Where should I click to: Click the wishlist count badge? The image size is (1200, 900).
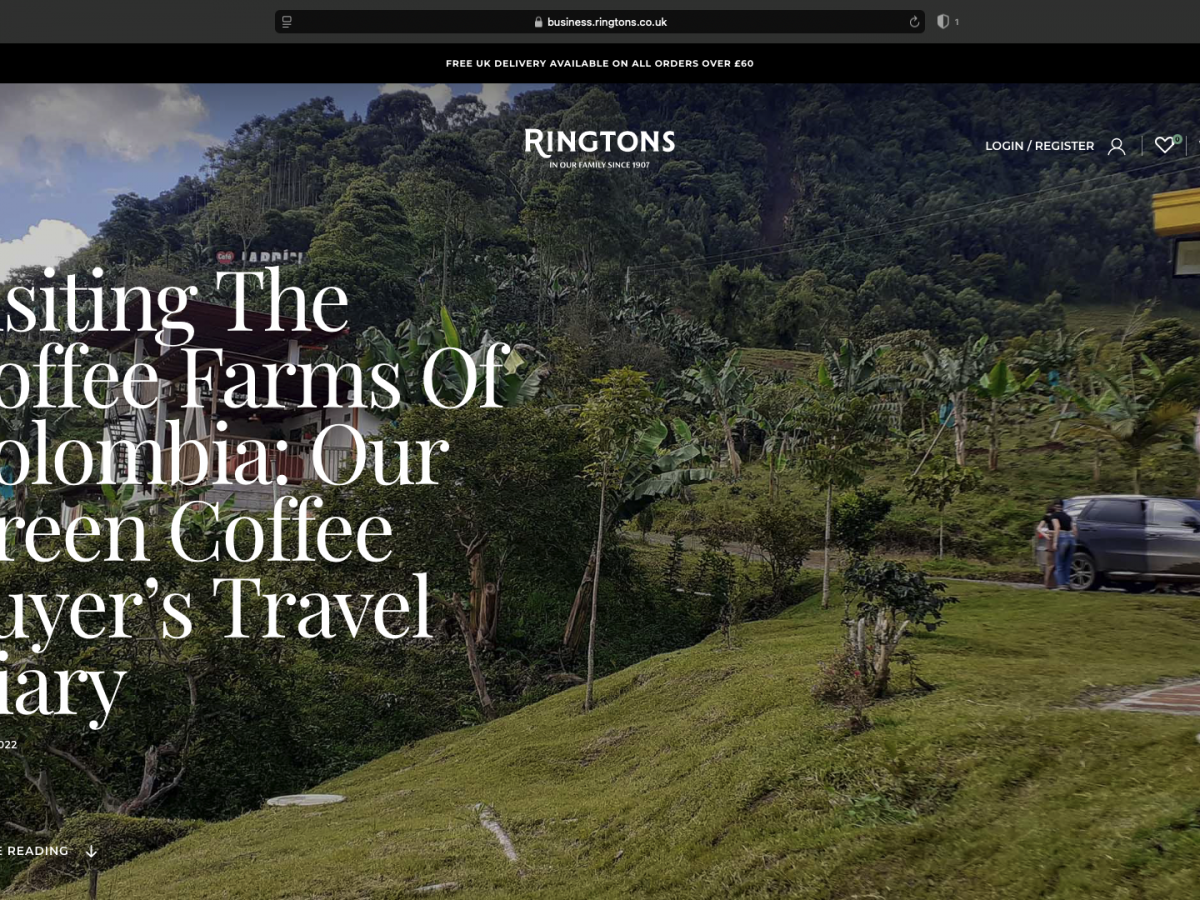coord(1177,139)
